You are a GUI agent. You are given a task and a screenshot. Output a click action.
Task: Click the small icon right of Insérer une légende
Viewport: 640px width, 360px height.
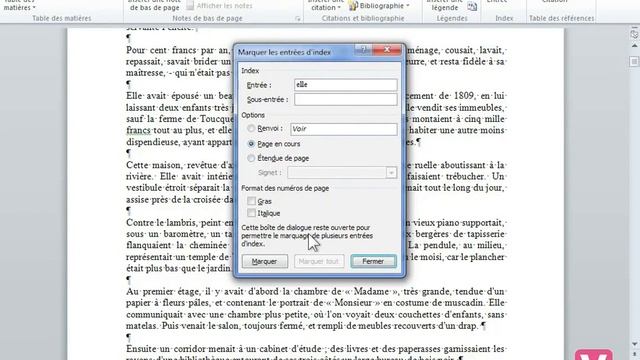pos(472,6)
